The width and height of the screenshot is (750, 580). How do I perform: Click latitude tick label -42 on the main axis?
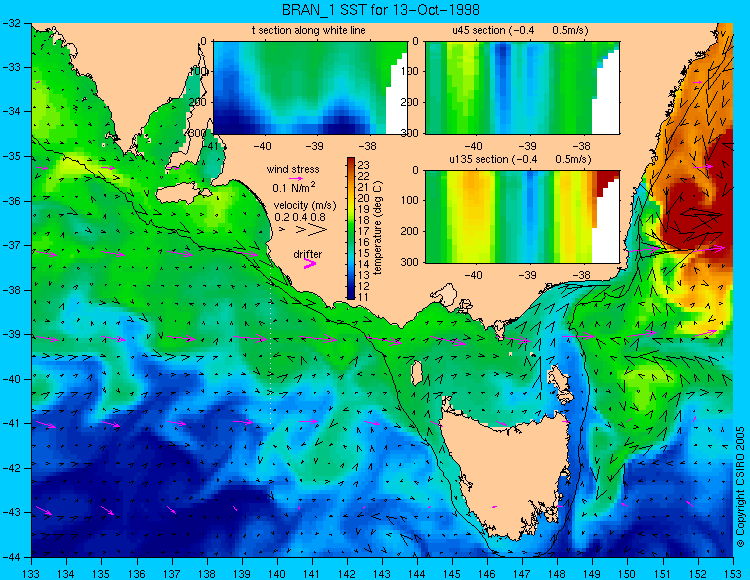(12, 468)
